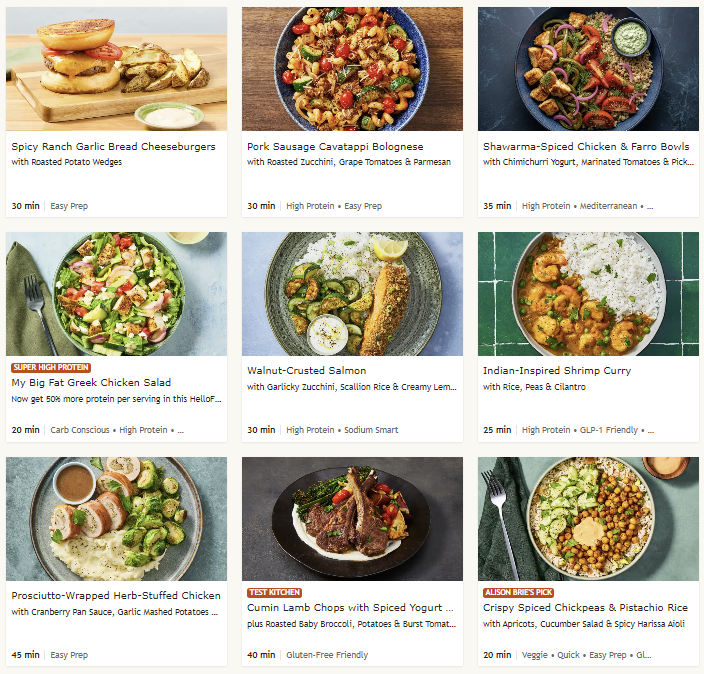
Task: Click the Cumin Lamb Chops photo
Action: pos(352,519)
